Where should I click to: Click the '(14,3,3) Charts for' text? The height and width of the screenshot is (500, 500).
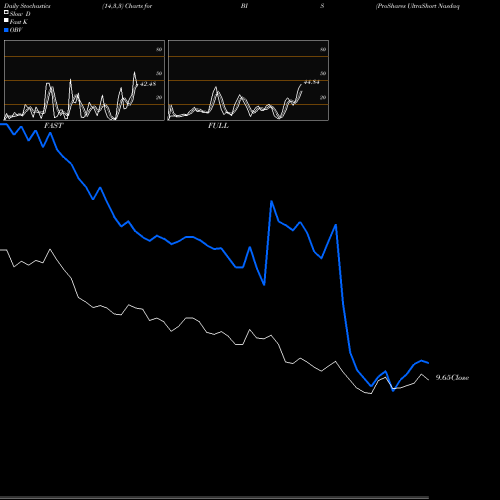(x=127, y=6)
